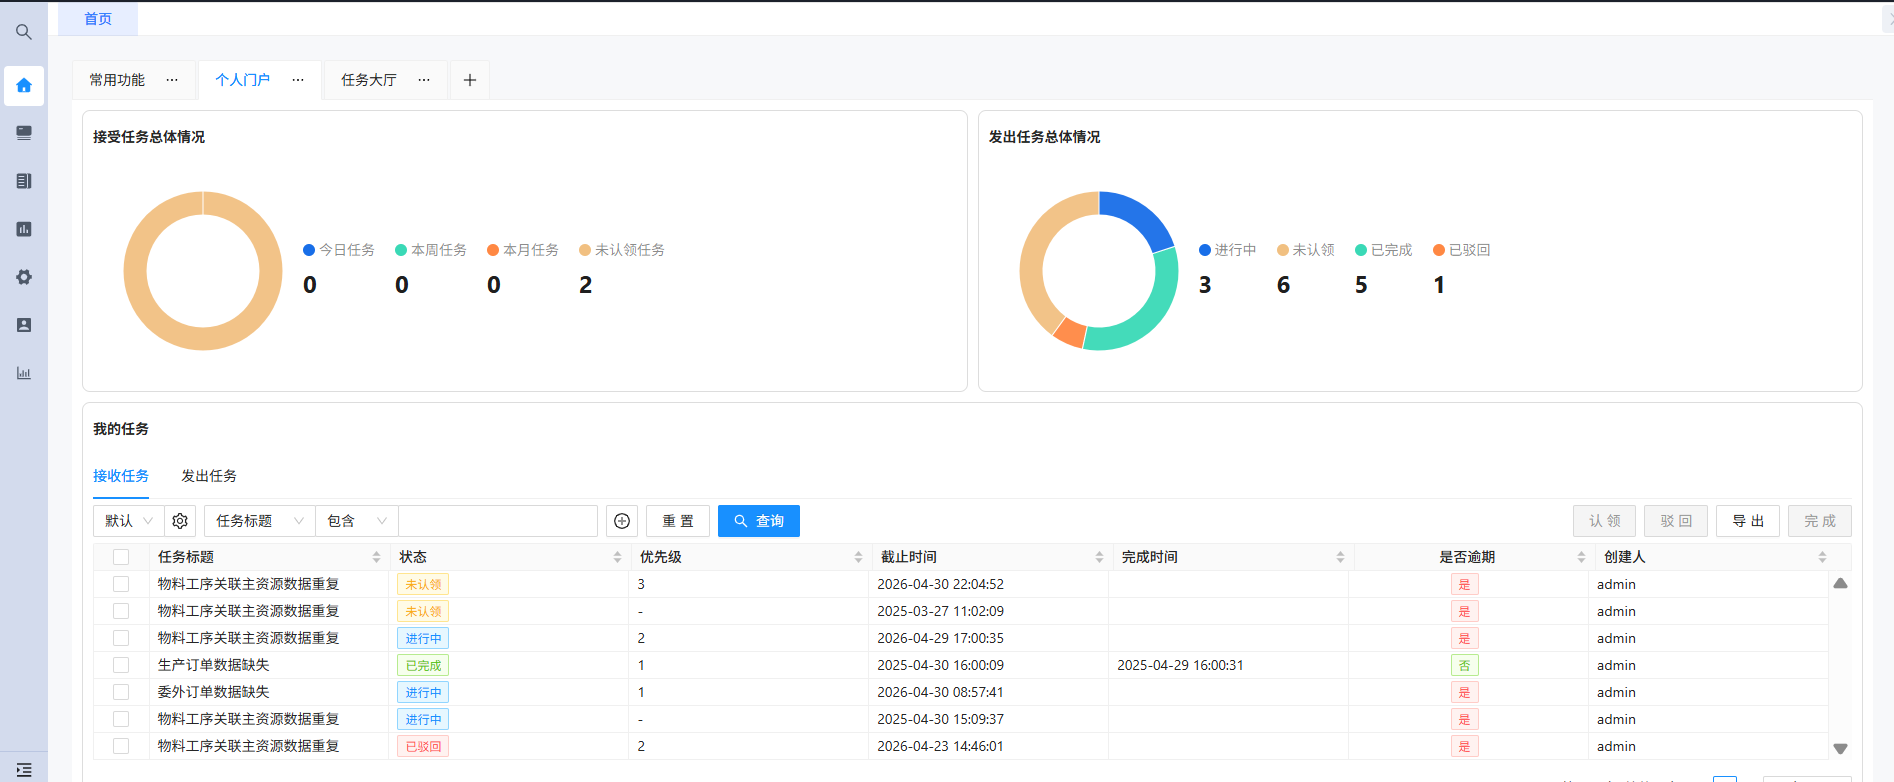This screenshot has height=782, width=1894.
Task: Switch to the 发出任务 tab
Action: 209,476
